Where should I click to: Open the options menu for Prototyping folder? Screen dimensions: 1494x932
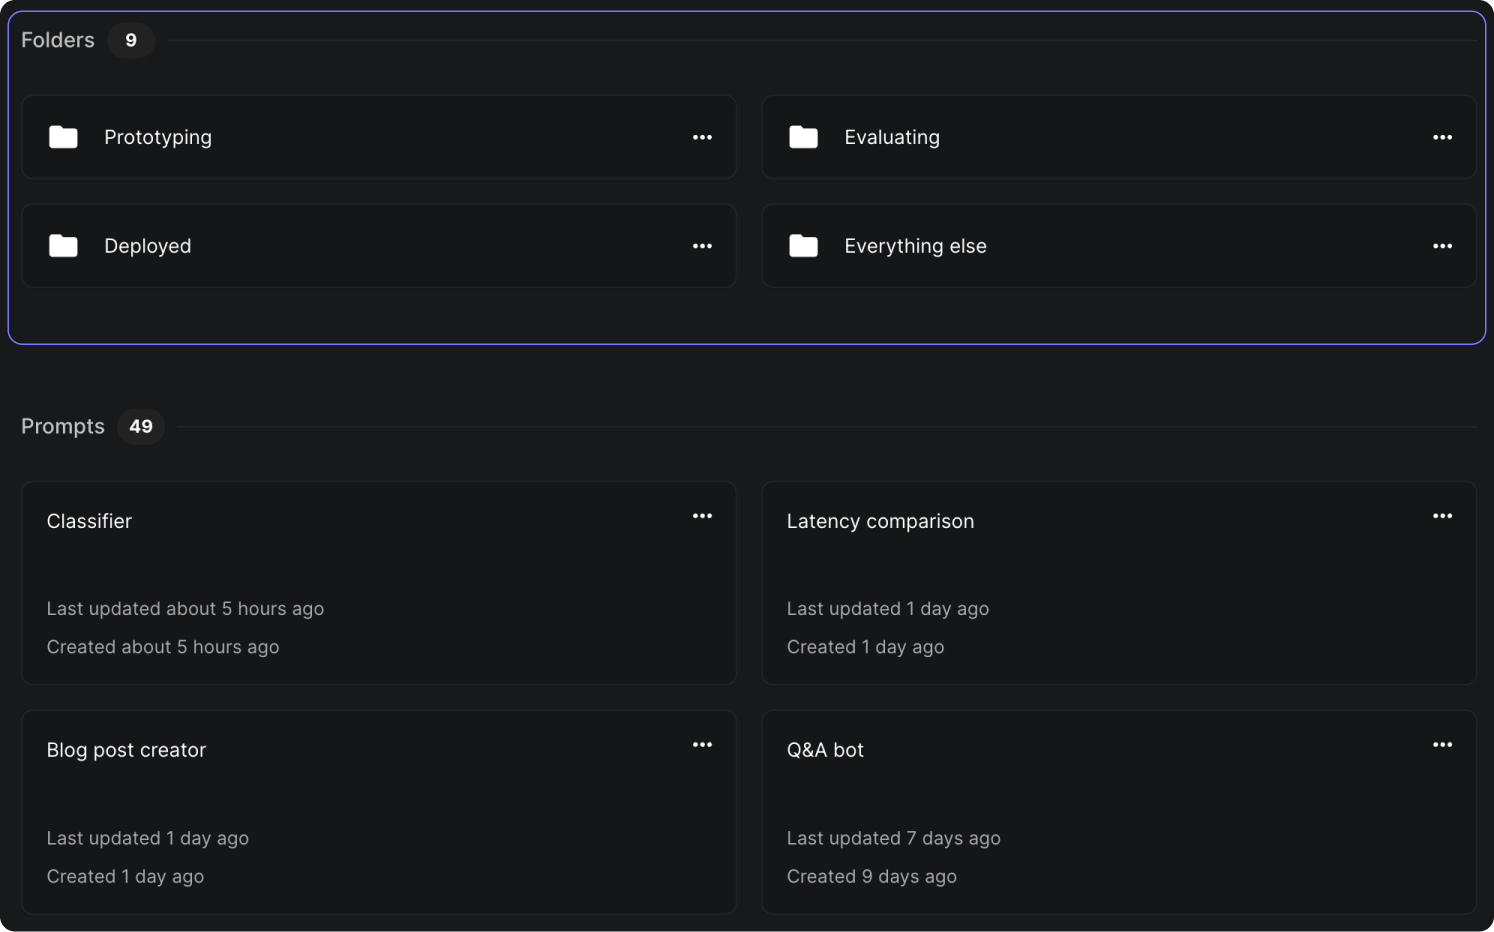[x=702, y=137]
